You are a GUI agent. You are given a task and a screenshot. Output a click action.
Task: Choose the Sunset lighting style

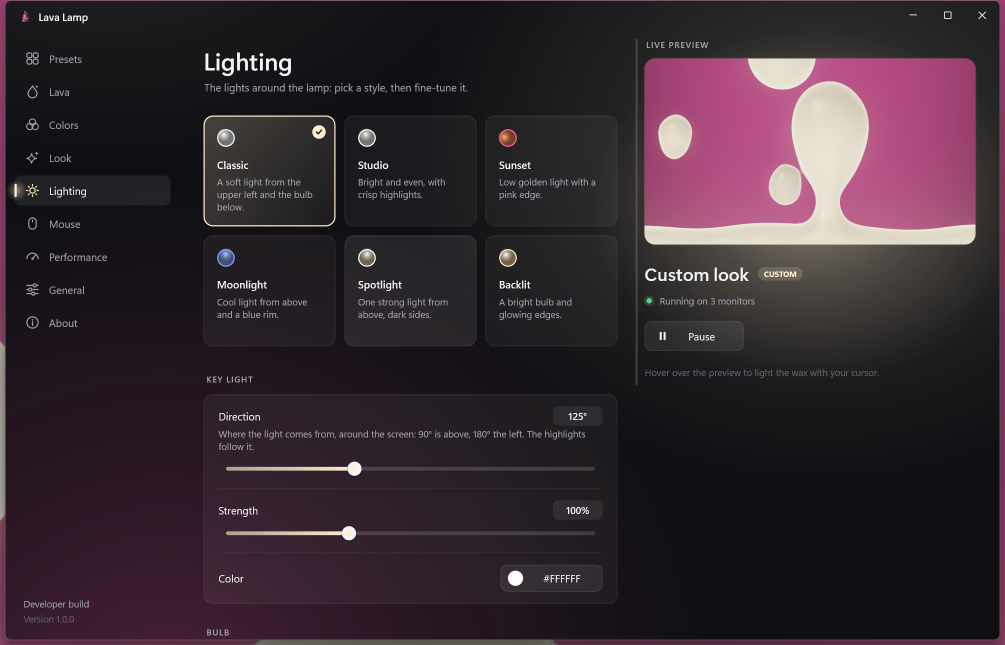[x=551, y=171]
